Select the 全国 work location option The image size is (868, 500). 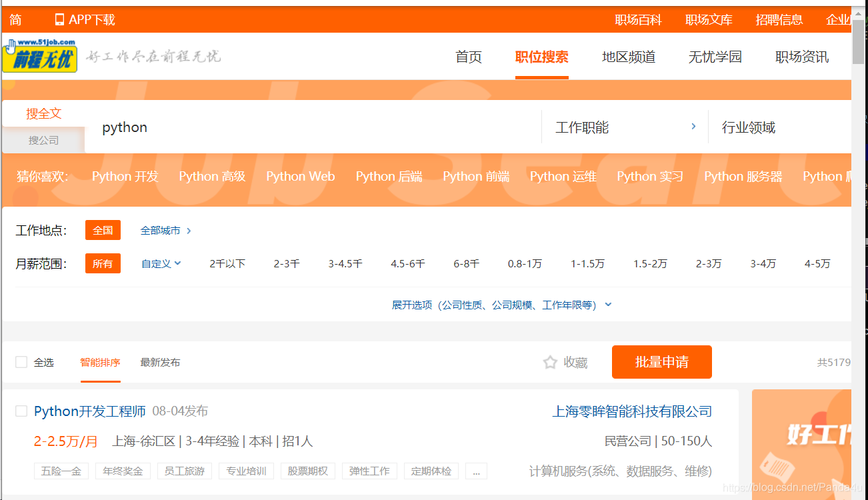102,230
